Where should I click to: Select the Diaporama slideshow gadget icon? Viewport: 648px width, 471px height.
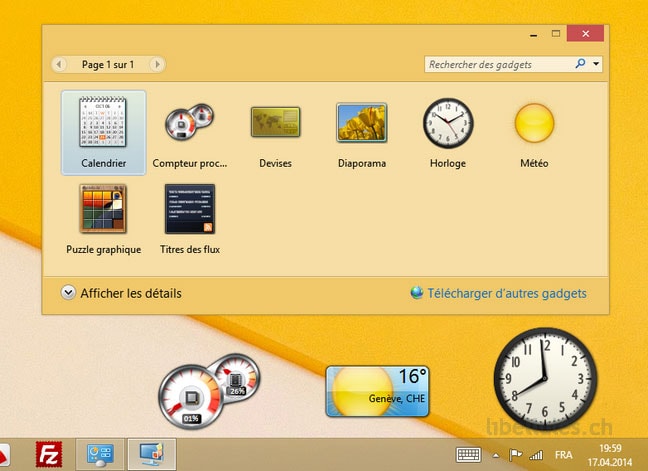(x=362, y=122)
